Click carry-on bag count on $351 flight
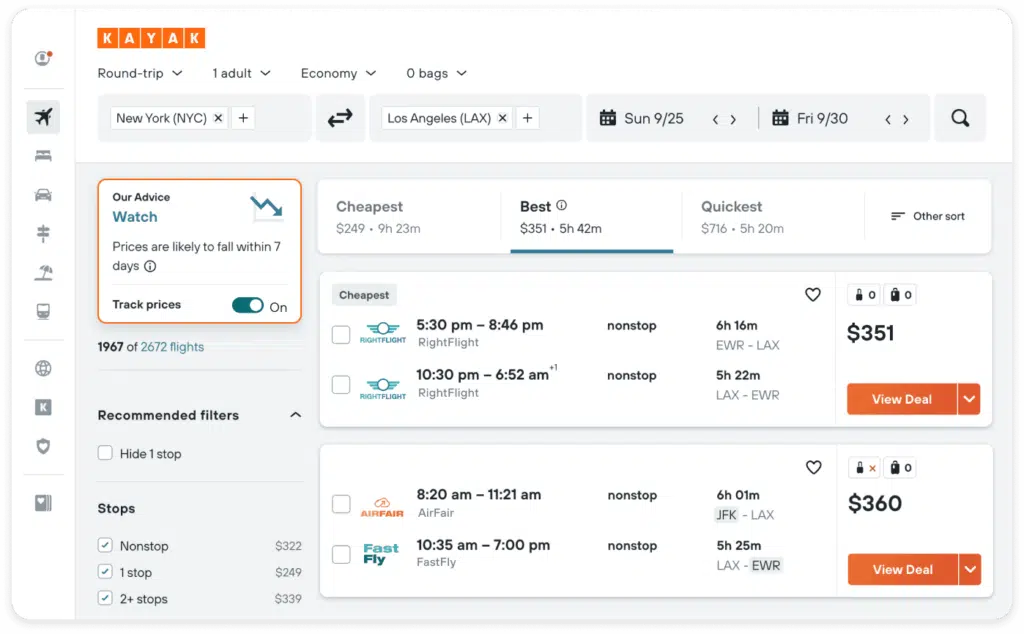Viewport: 1024px width, 634px height. 865,294
